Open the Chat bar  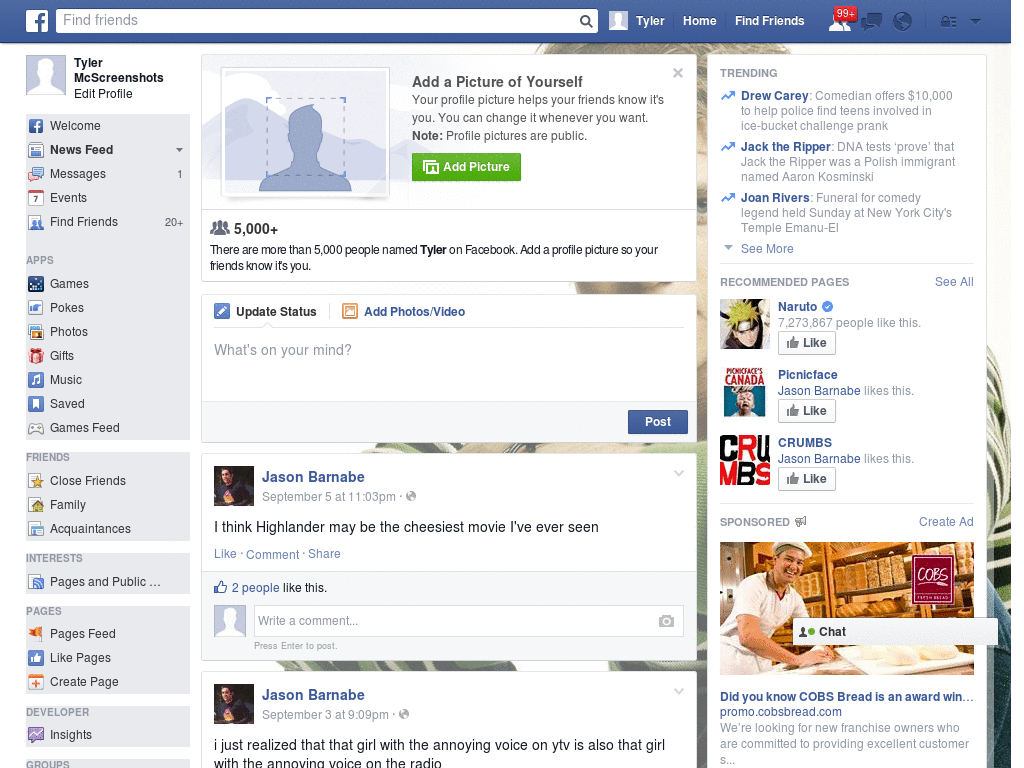[x=895, y=632]
